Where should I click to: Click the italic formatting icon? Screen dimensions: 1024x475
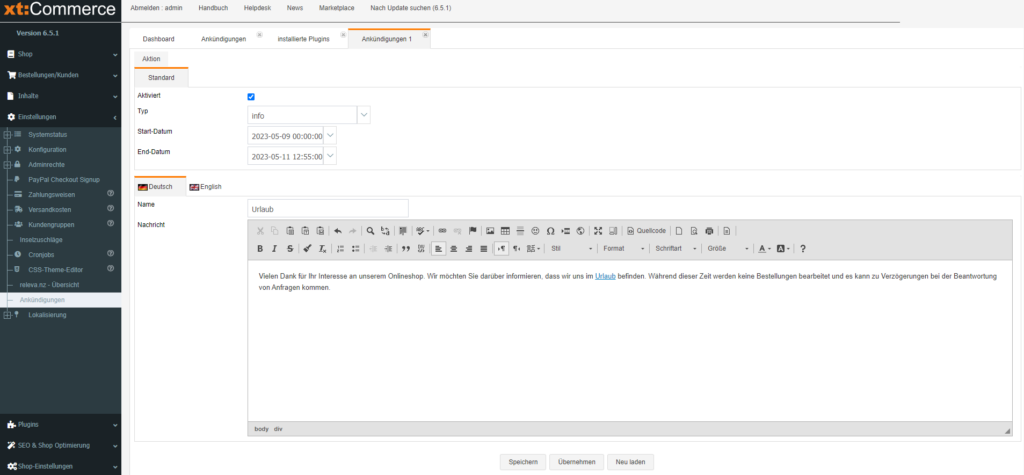click(275, 248)
